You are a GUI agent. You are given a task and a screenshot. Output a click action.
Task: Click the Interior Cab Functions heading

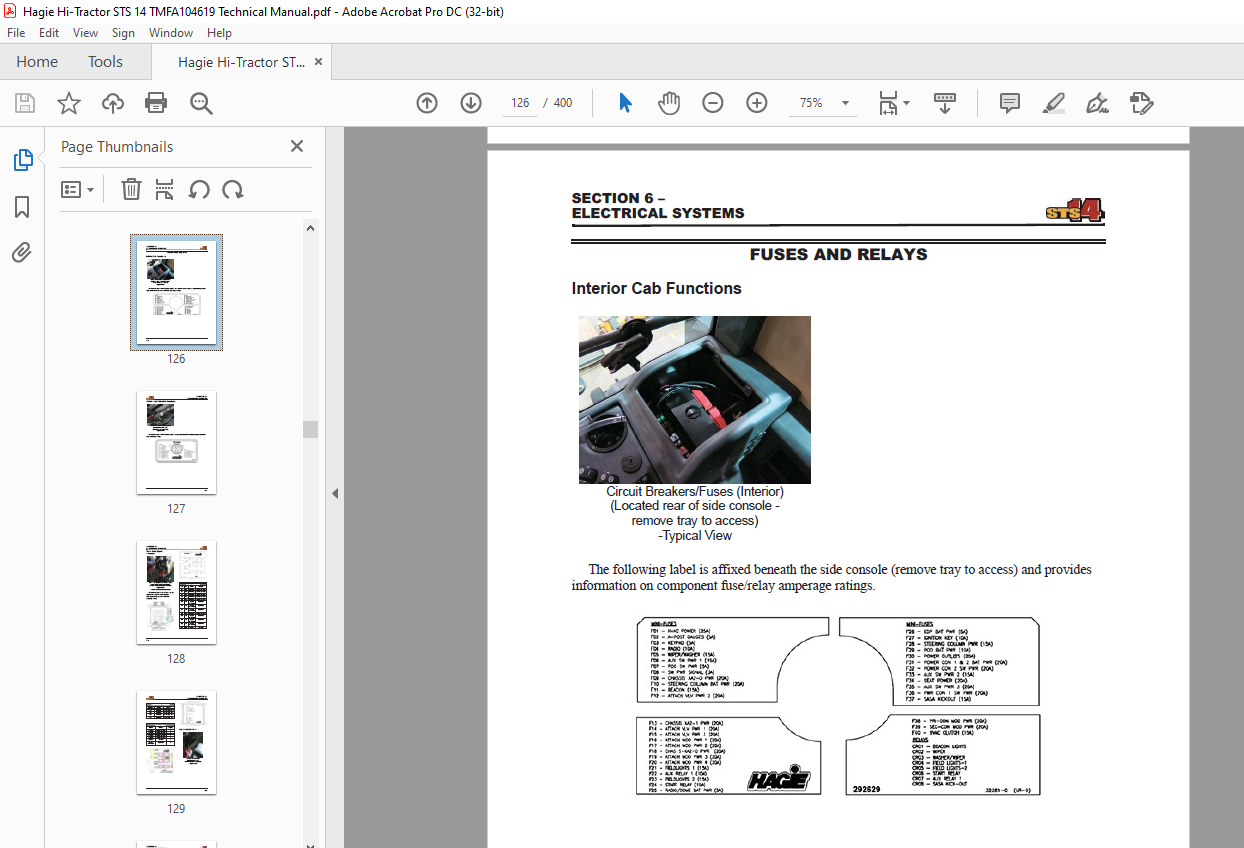tap(656, 288)
